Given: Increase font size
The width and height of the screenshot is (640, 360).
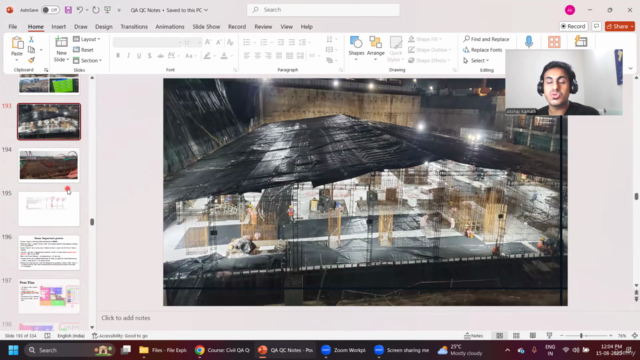Looking at the screenshot, I should [x=208, y=42].
